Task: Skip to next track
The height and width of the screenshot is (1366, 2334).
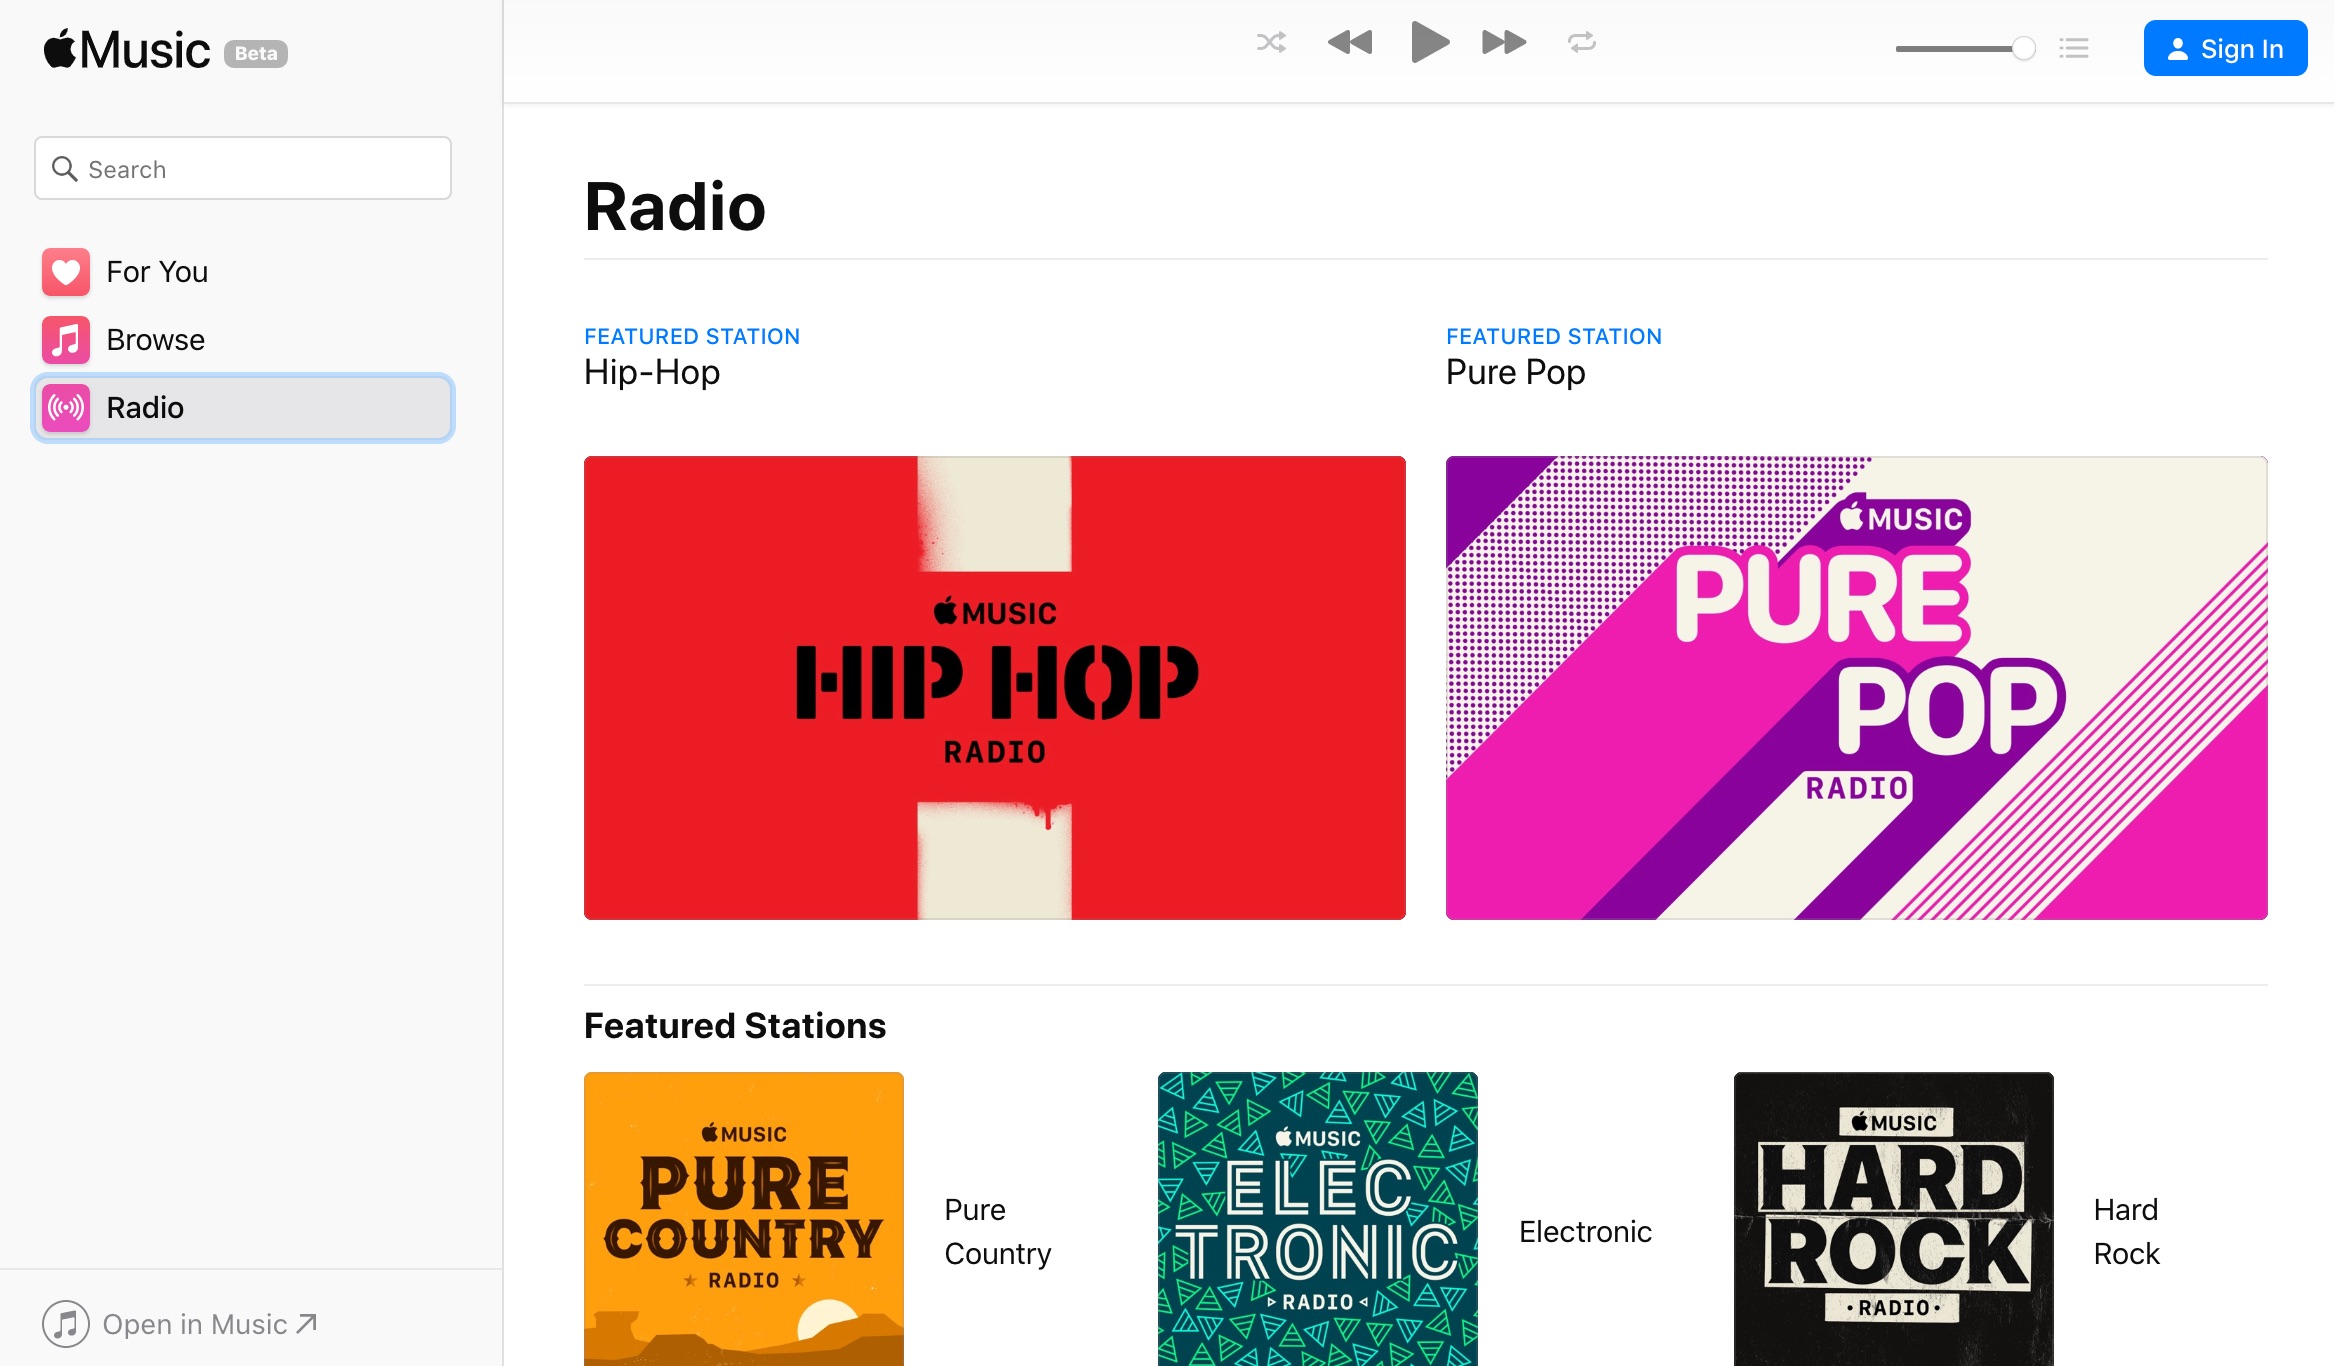Action: pos(1504,43)
